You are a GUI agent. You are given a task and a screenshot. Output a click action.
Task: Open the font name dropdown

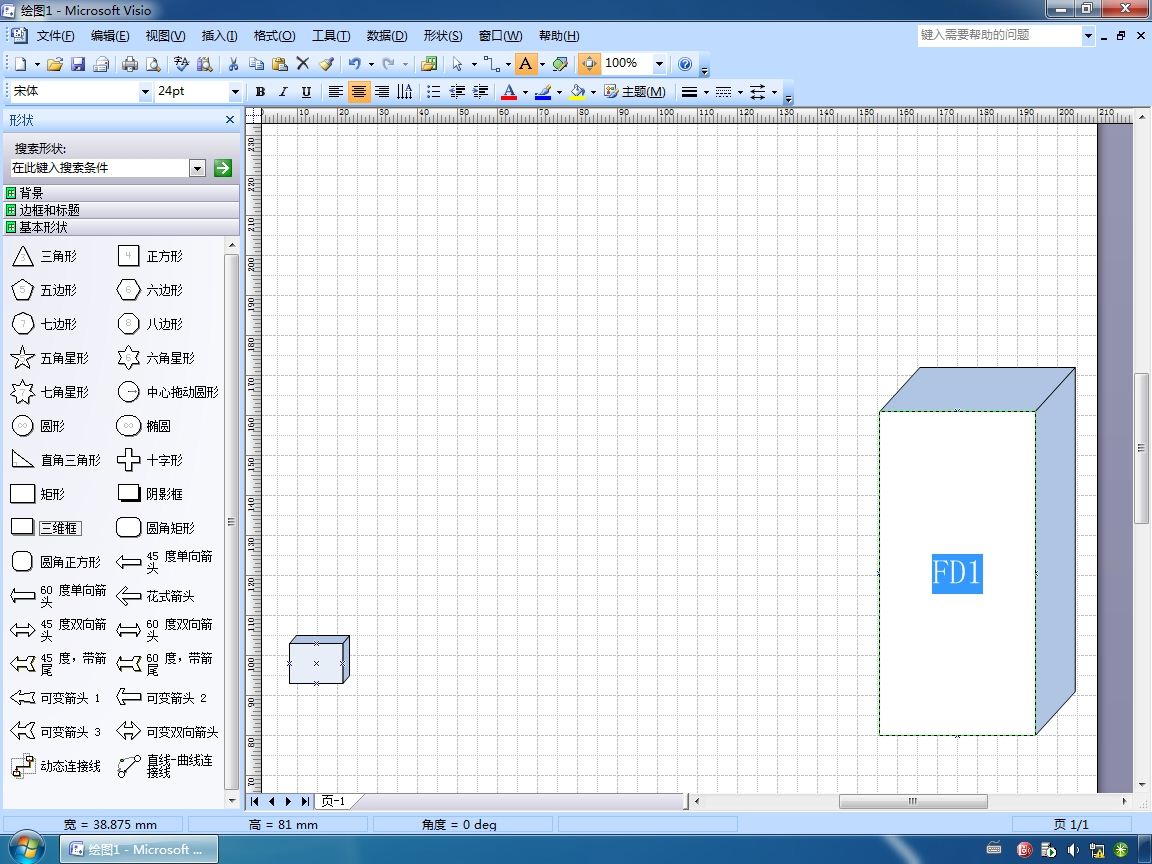tap(145, 92)
